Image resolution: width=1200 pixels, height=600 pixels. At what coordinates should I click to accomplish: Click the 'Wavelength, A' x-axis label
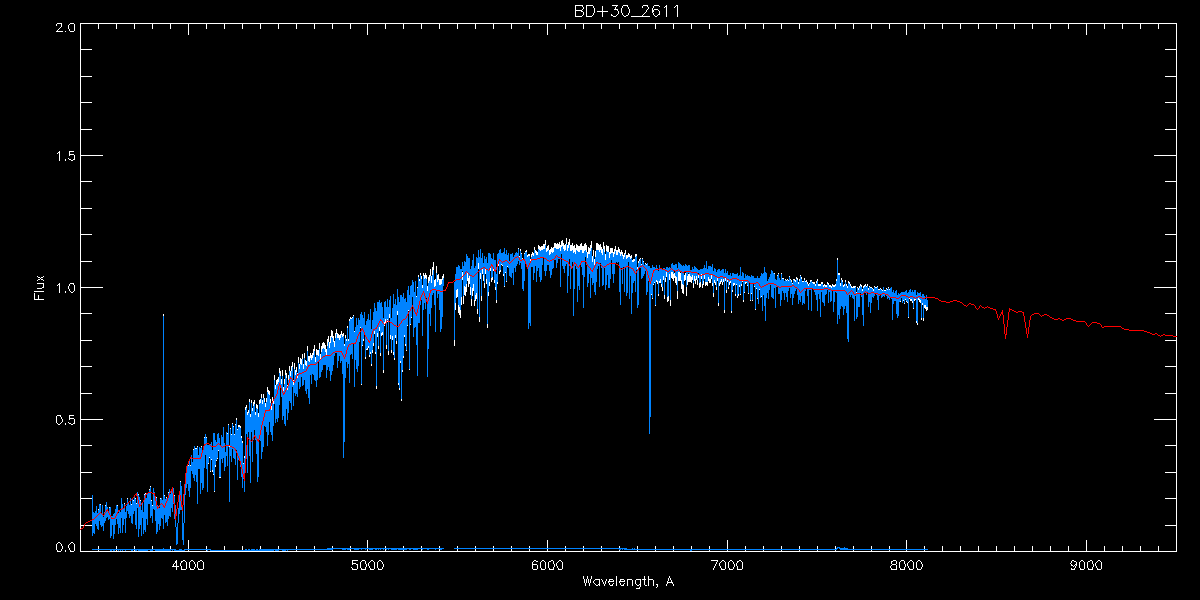tap(627, 581)
